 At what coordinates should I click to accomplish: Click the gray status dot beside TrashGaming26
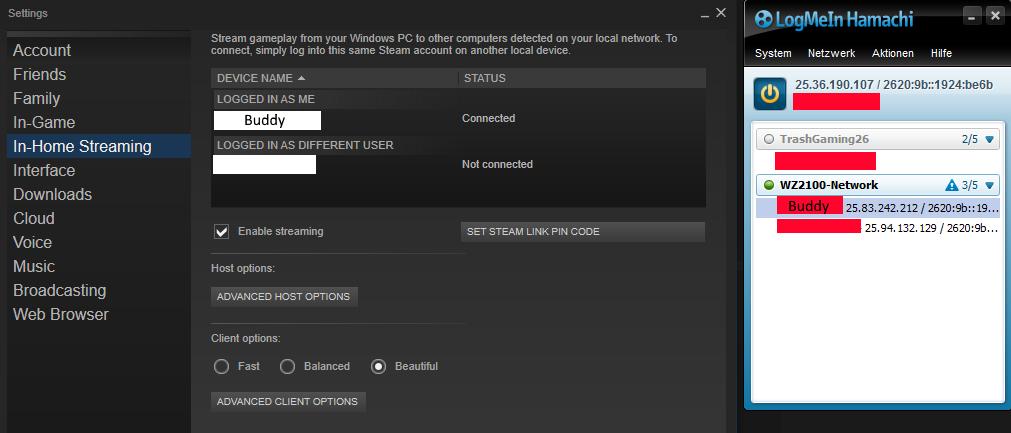point(768,139)
